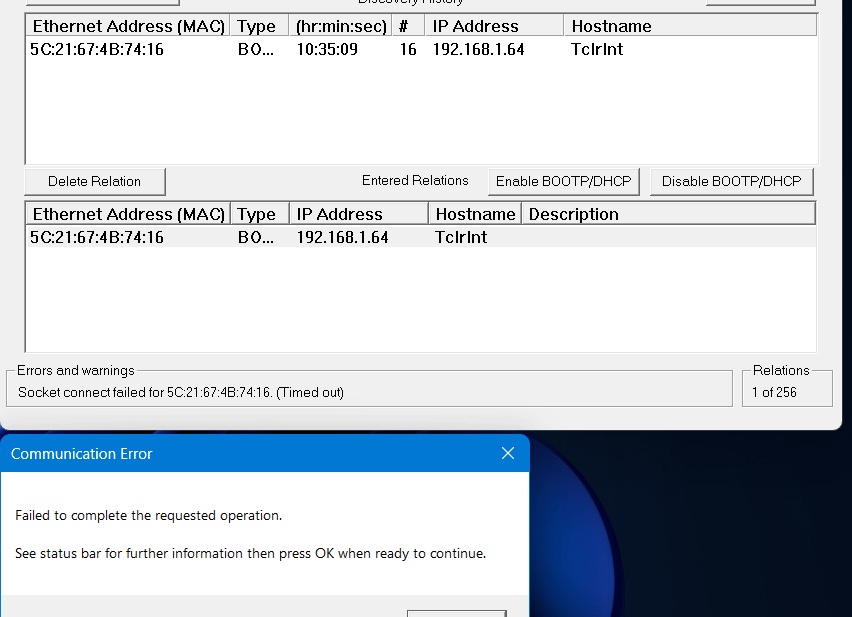Select hostname TclrInt in Discovery History row
Viewport: 852px width, 617px height.
tap(597, 49)
